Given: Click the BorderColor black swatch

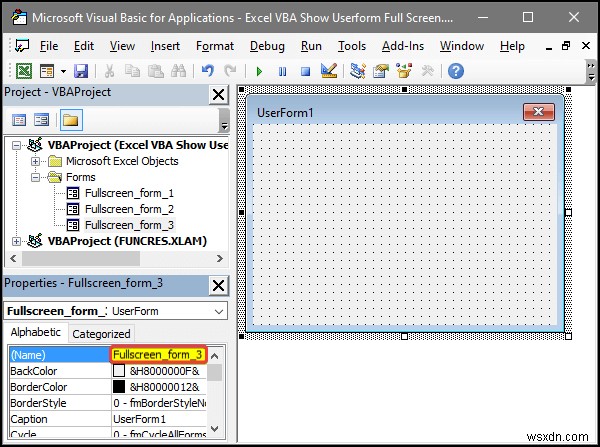Looking at the screenshot, I should (x=119, y=387).
